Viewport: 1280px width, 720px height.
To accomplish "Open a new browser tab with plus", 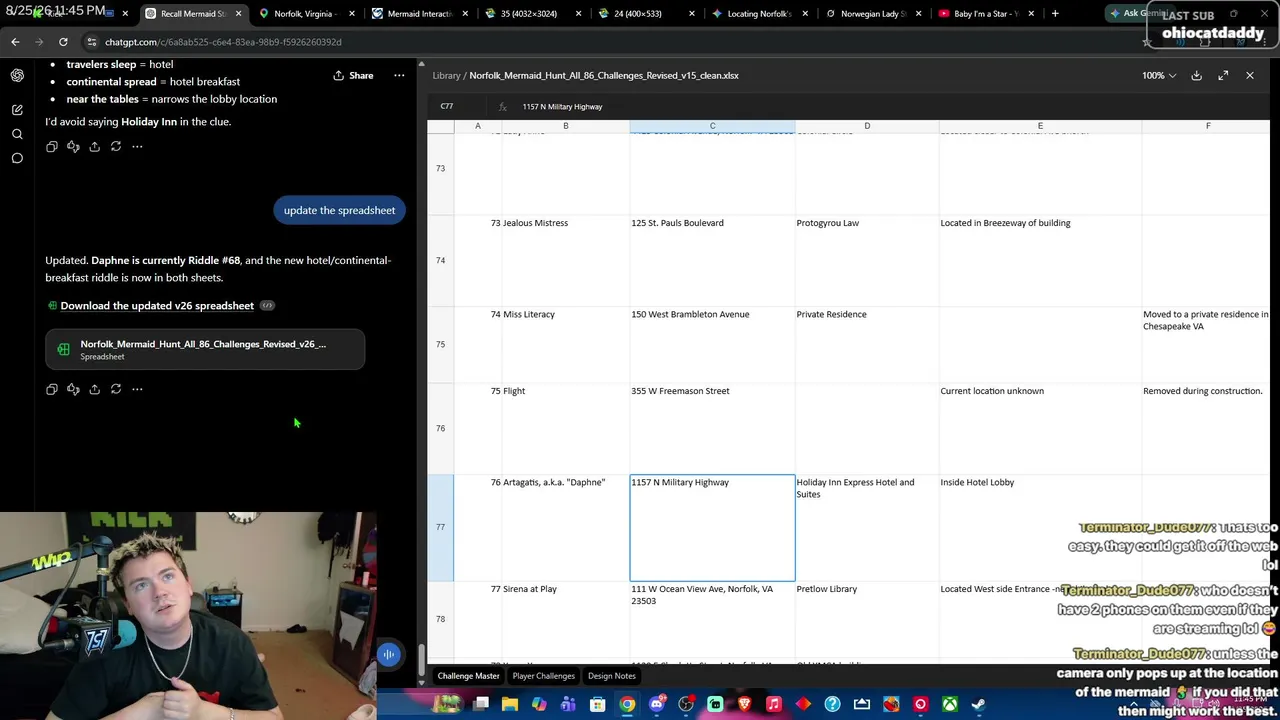I will coord(1055,14).
